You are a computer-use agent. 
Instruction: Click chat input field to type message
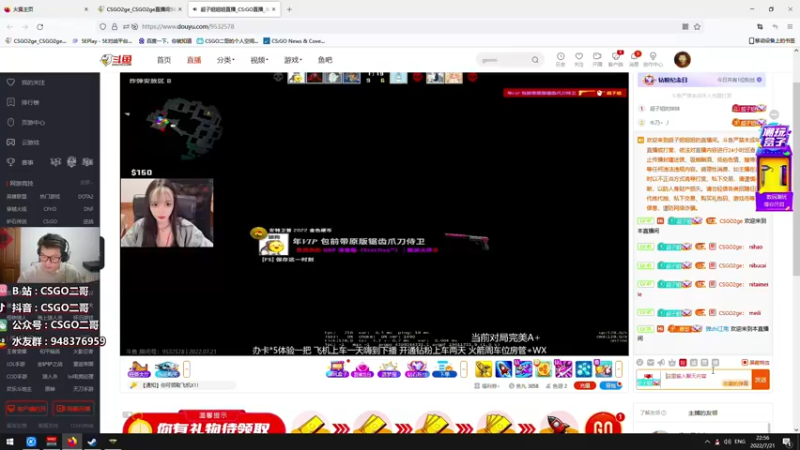[x=706, y=380]
